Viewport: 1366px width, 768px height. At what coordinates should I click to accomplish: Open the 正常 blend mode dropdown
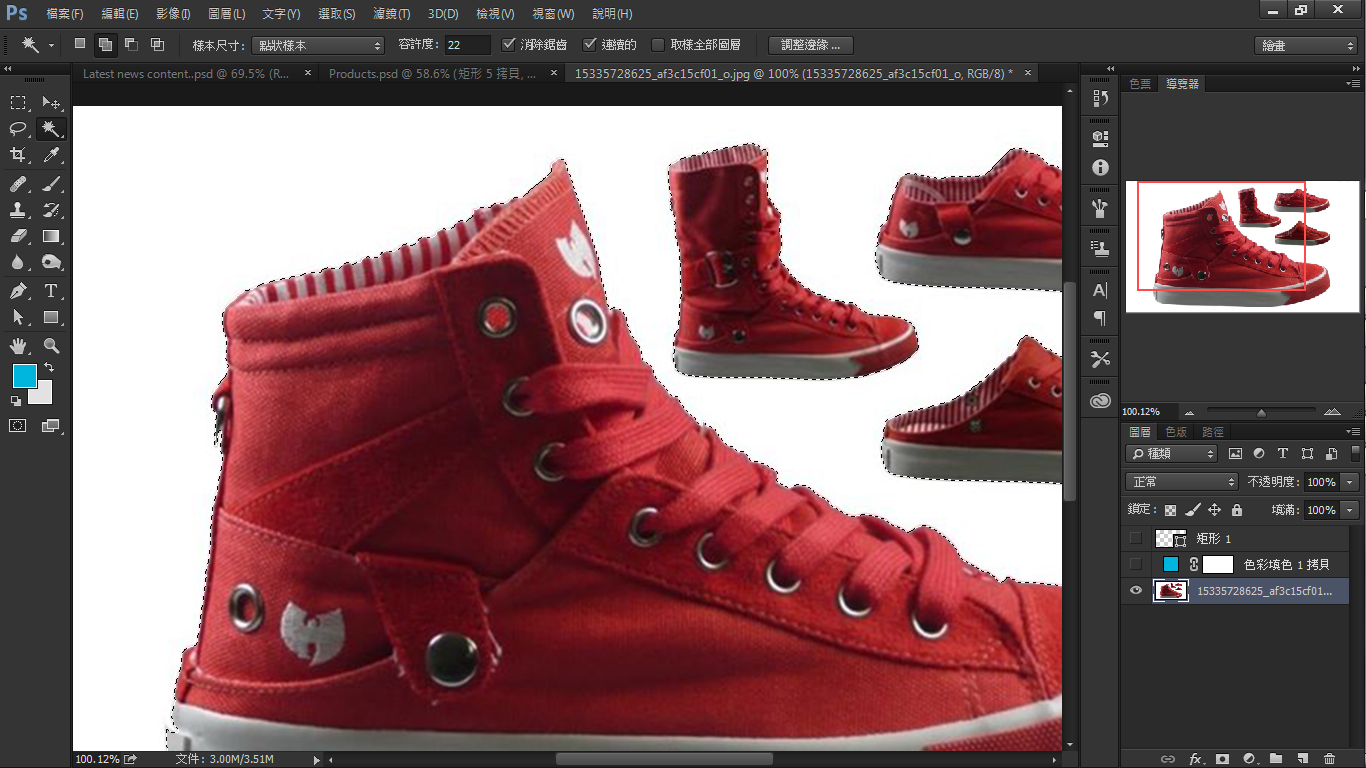coord(1182,482)
